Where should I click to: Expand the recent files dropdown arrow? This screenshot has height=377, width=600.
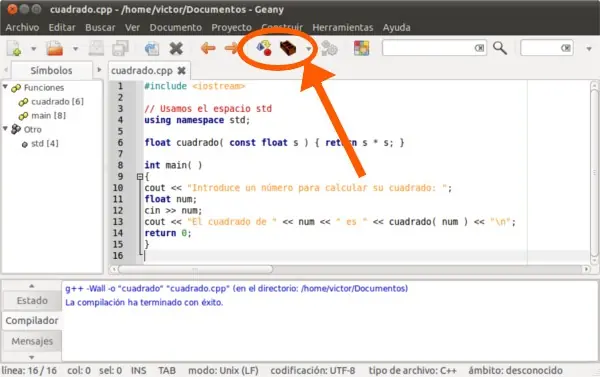click(x=75, y=49)
